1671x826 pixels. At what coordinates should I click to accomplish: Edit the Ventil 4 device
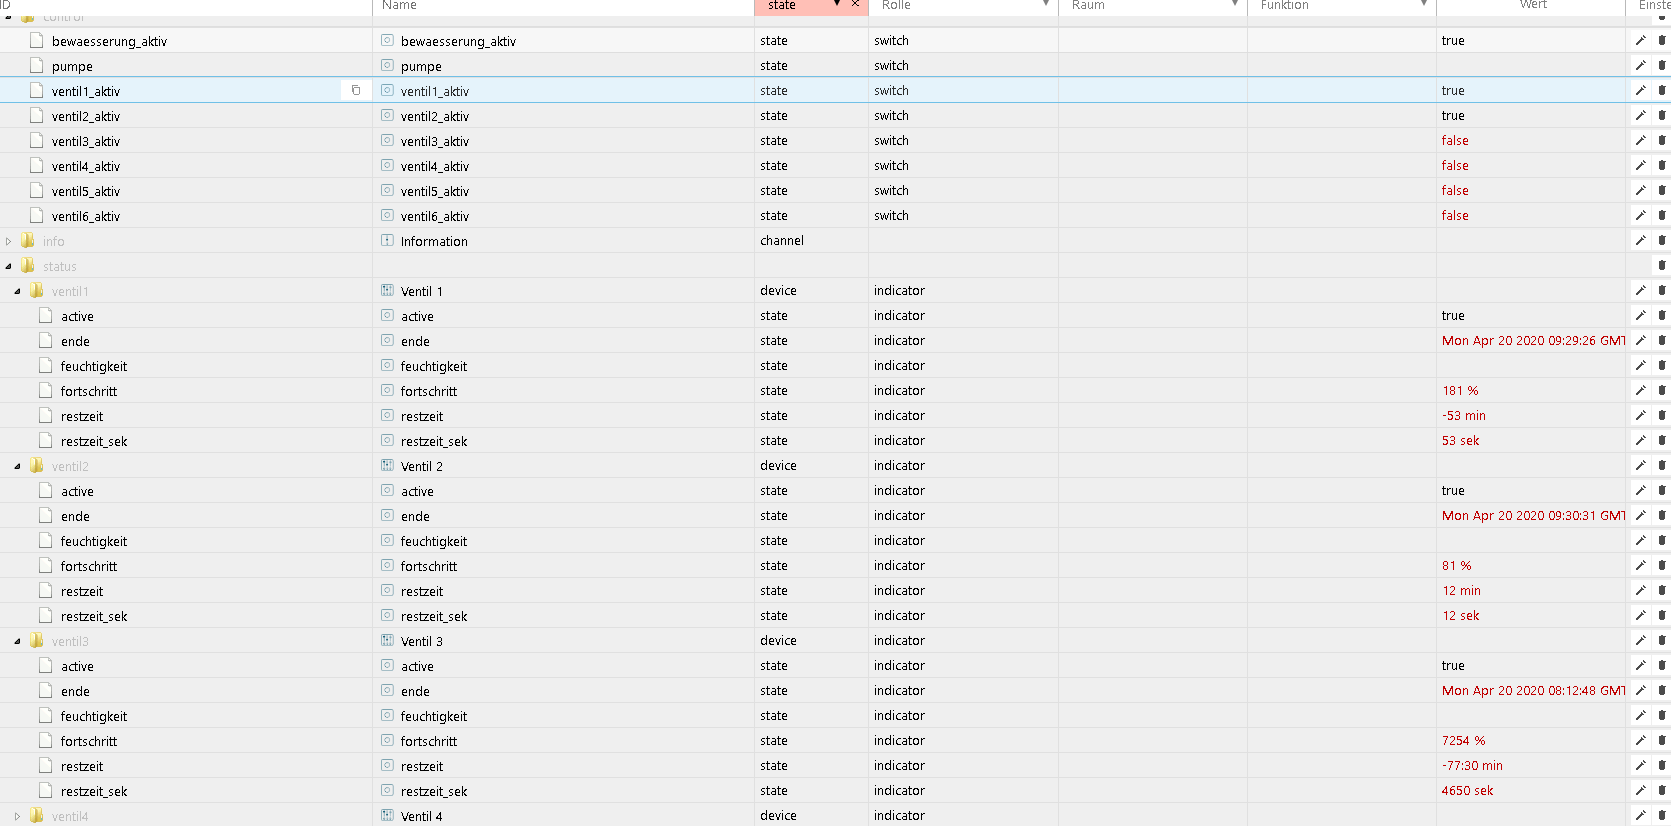pyautogui.click(x=1640, y=815)
